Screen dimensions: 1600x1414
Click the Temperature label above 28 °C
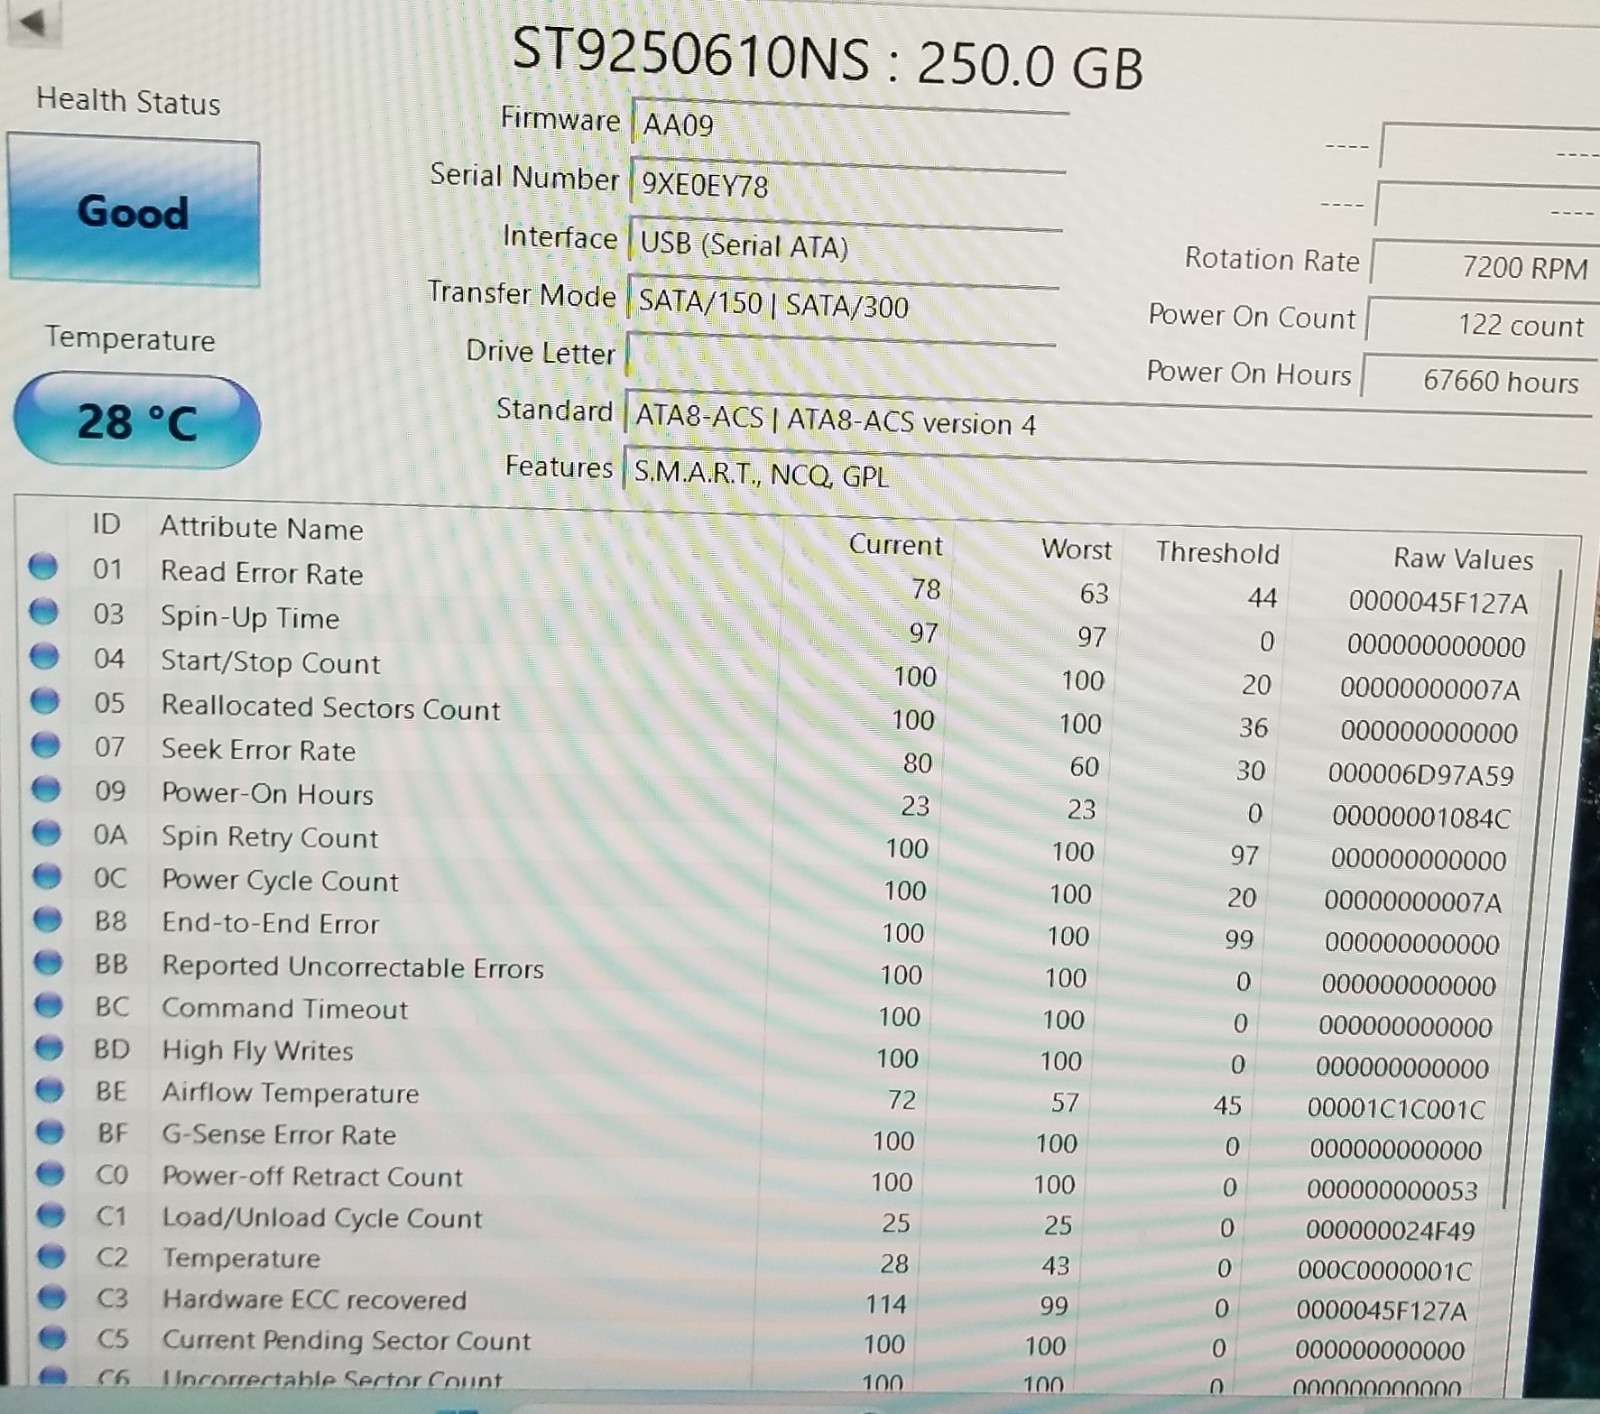pos(130,339)
